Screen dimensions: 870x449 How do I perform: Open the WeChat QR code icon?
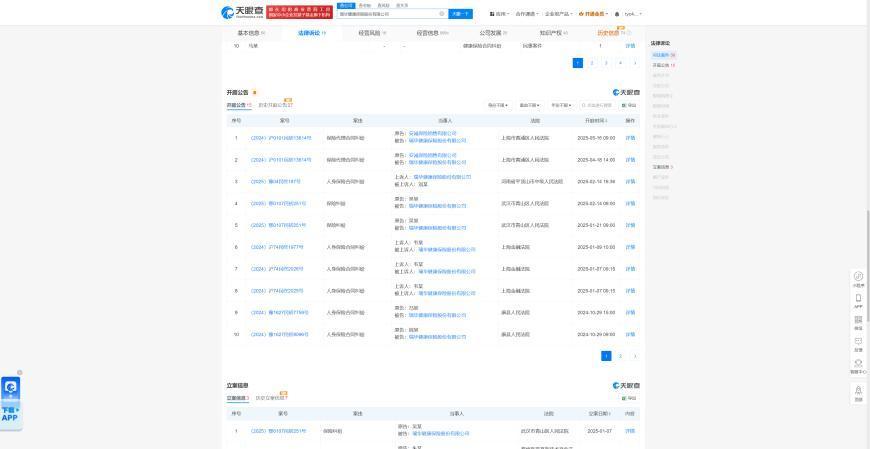pos(858,320)
